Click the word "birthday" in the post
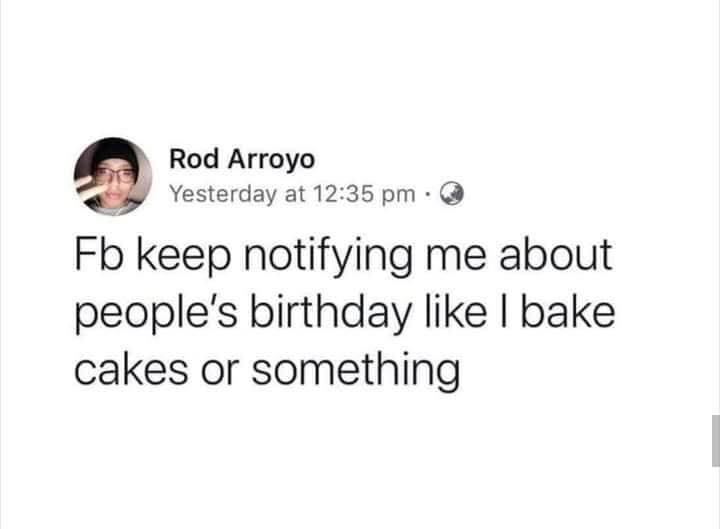Image resolution: width=720 pixels, height=529 pixels. (331, 315)
